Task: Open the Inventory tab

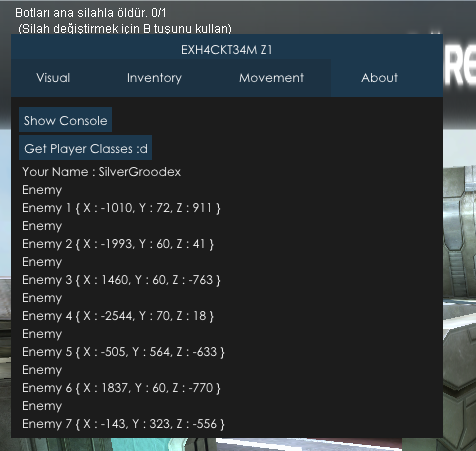Action: pos(154,78)
